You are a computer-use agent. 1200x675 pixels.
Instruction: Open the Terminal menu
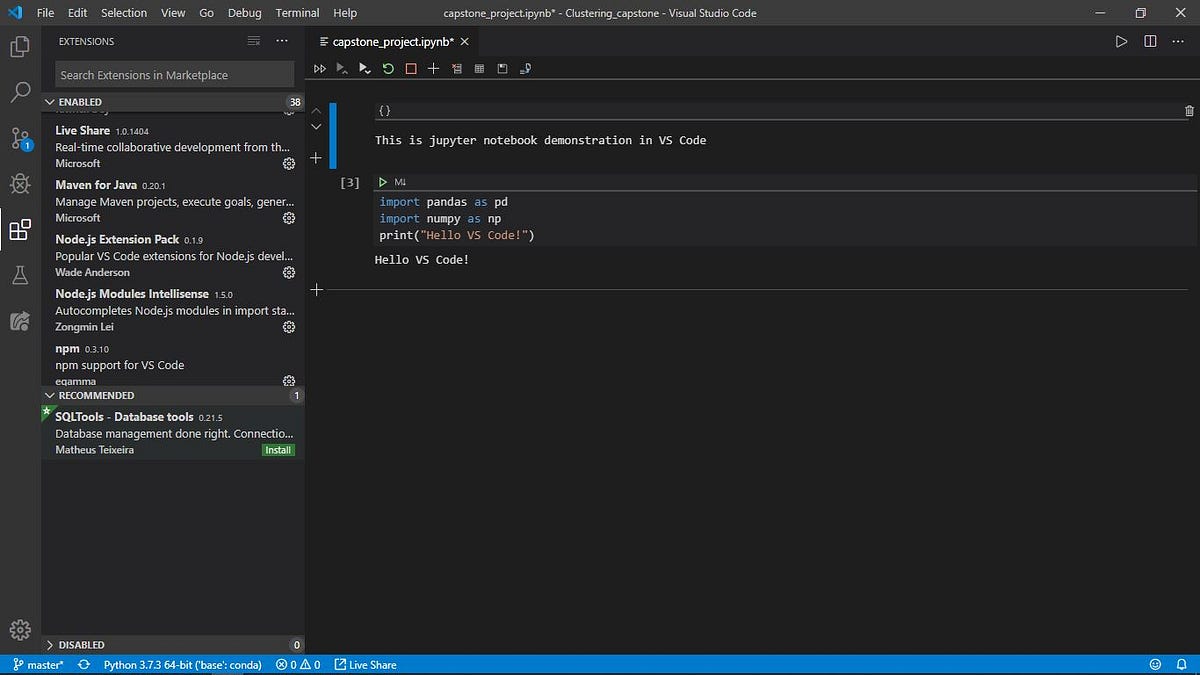pyautogui.click(x=297, y=13)
